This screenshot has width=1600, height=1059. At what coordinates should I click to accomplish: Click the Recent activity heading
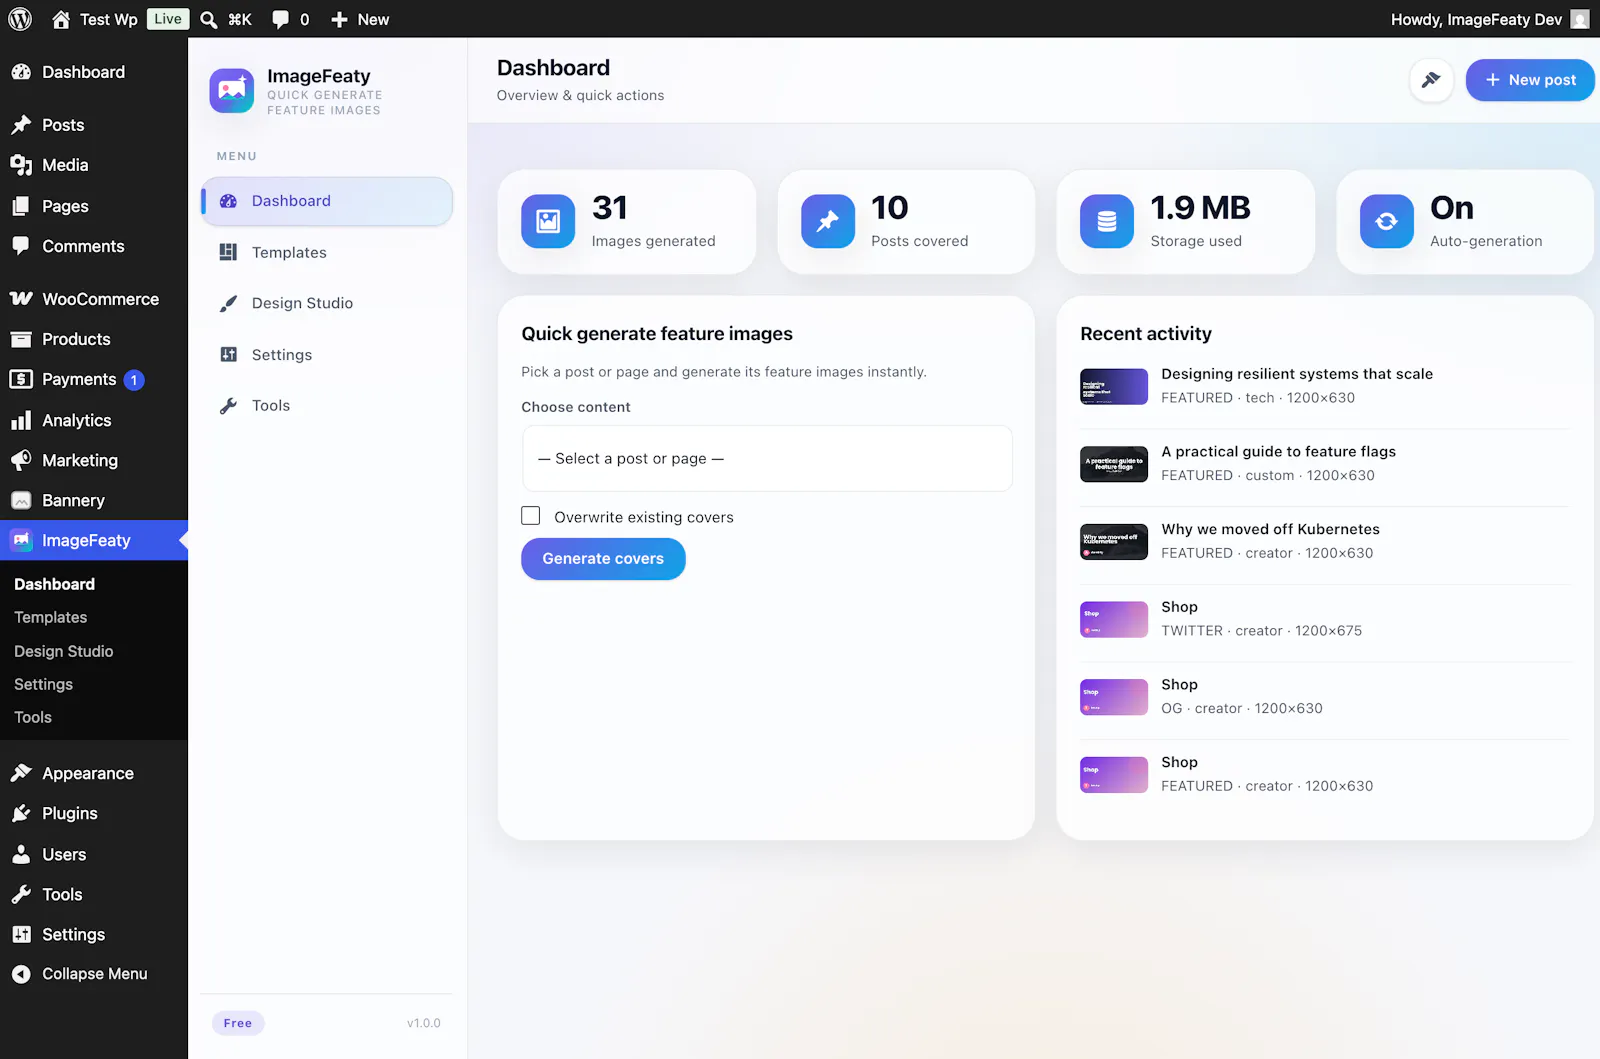coord(1146,334)
